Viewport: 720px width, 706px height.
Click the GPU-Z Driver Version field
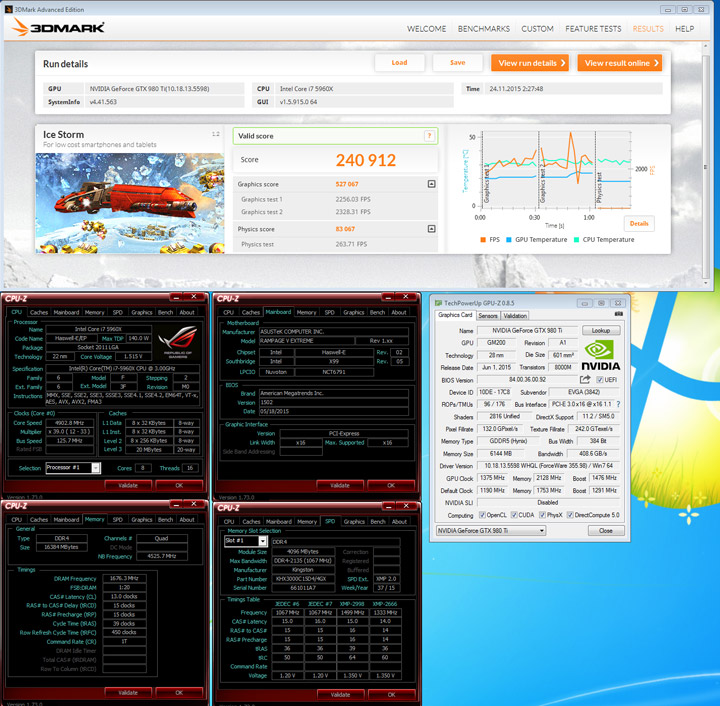548,466
